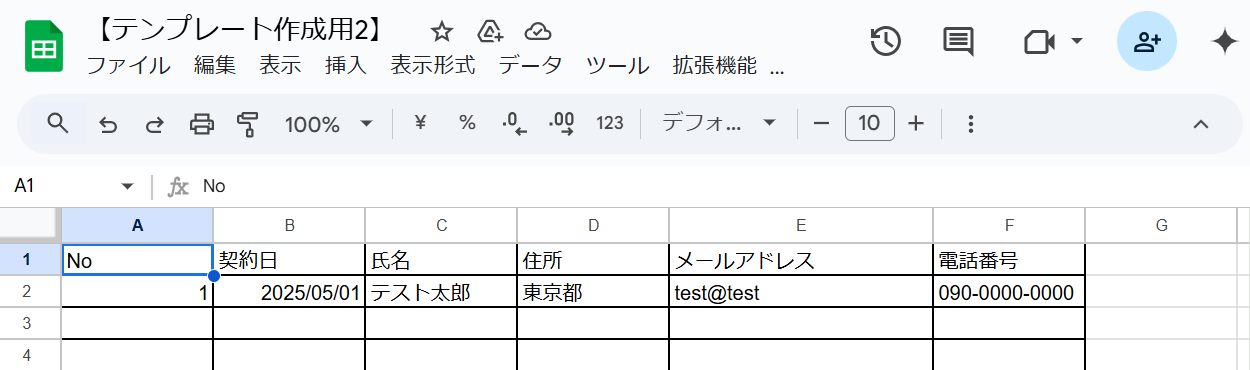The width and height of the screenshot is (1250, 370).
Task: Increase font size with plus button
Action: click(x=916, y=124)
